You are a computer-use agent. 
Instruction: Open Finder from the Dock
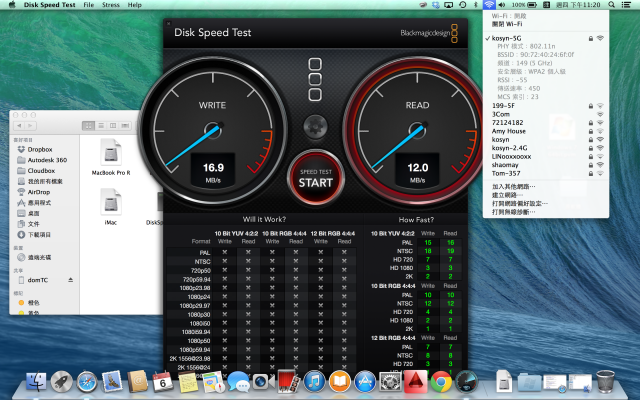36,382
